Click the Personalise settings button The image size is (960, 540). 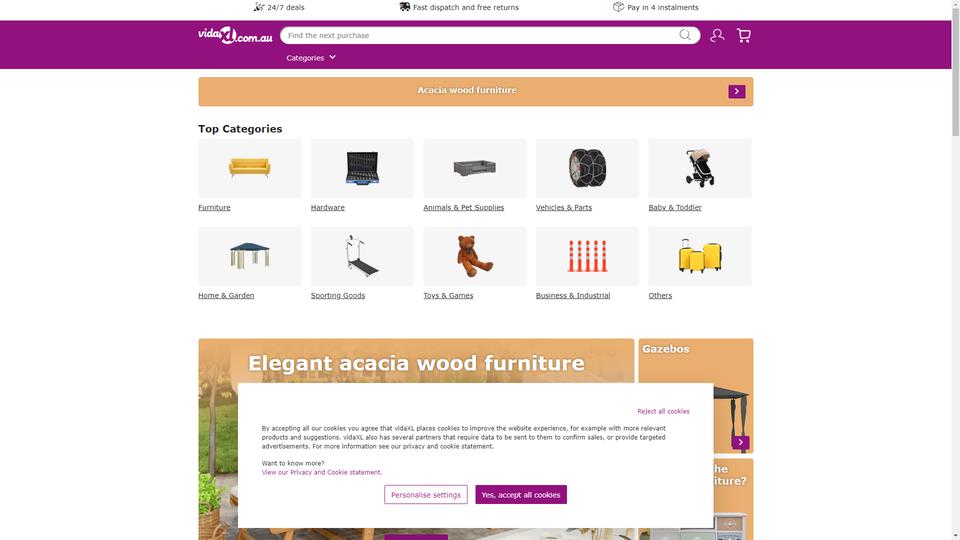pos(426,495)
